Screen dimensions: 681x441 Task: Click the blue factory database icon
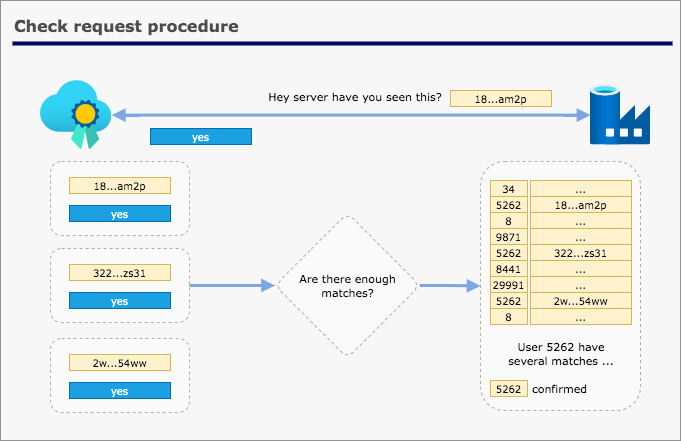619,115
